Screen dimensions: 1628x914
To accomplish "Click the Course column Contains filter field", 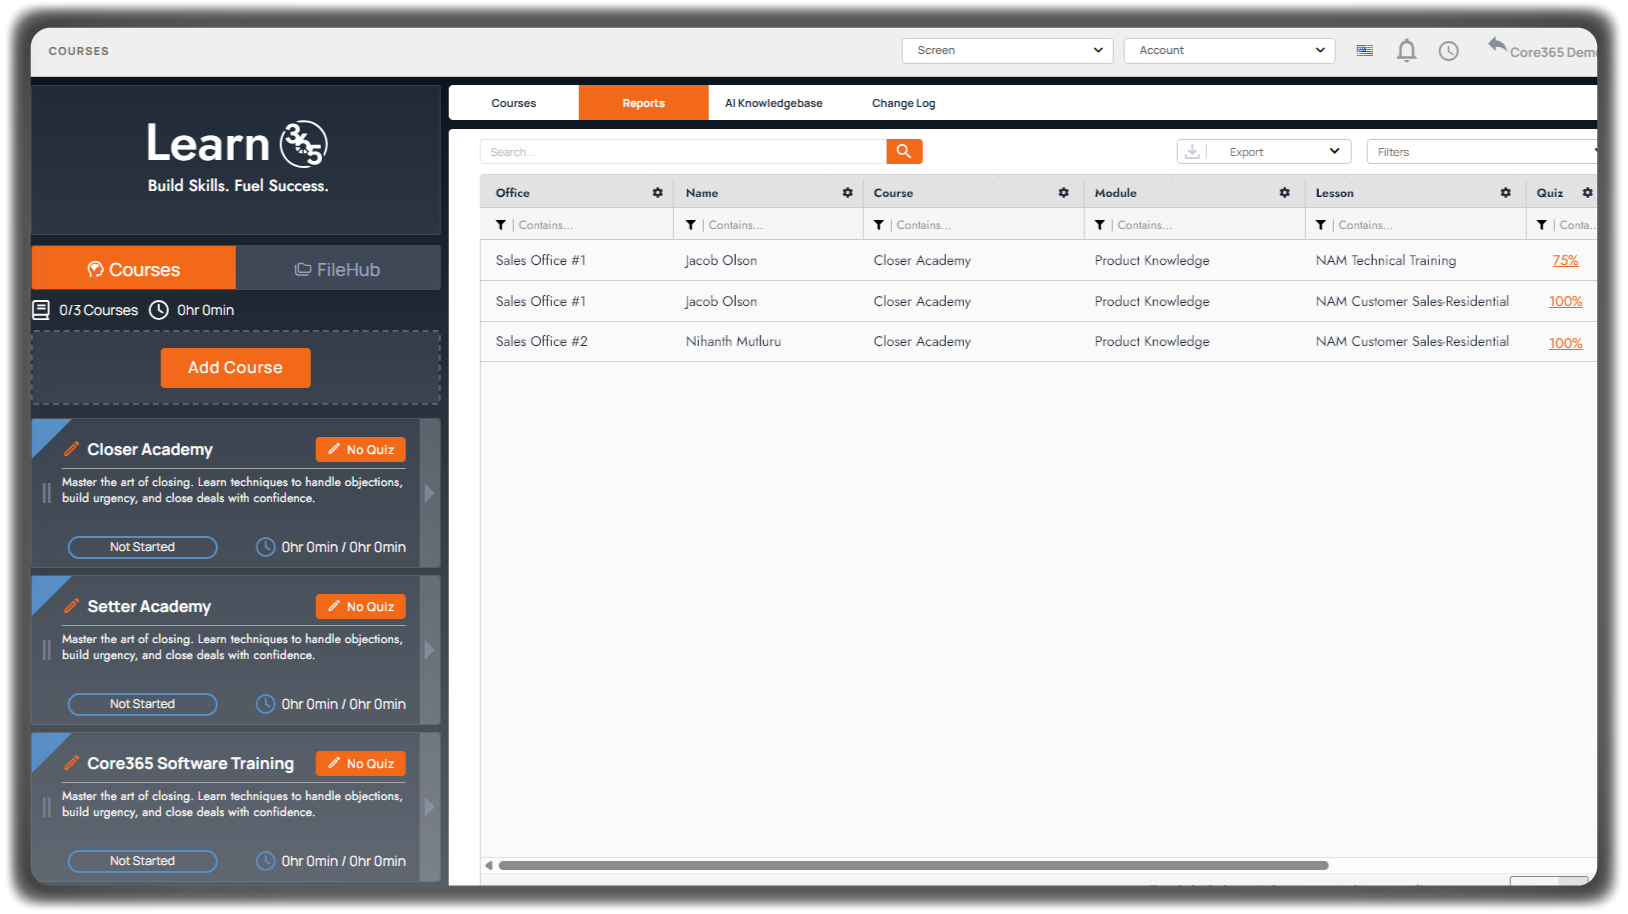I will point(985,225).
